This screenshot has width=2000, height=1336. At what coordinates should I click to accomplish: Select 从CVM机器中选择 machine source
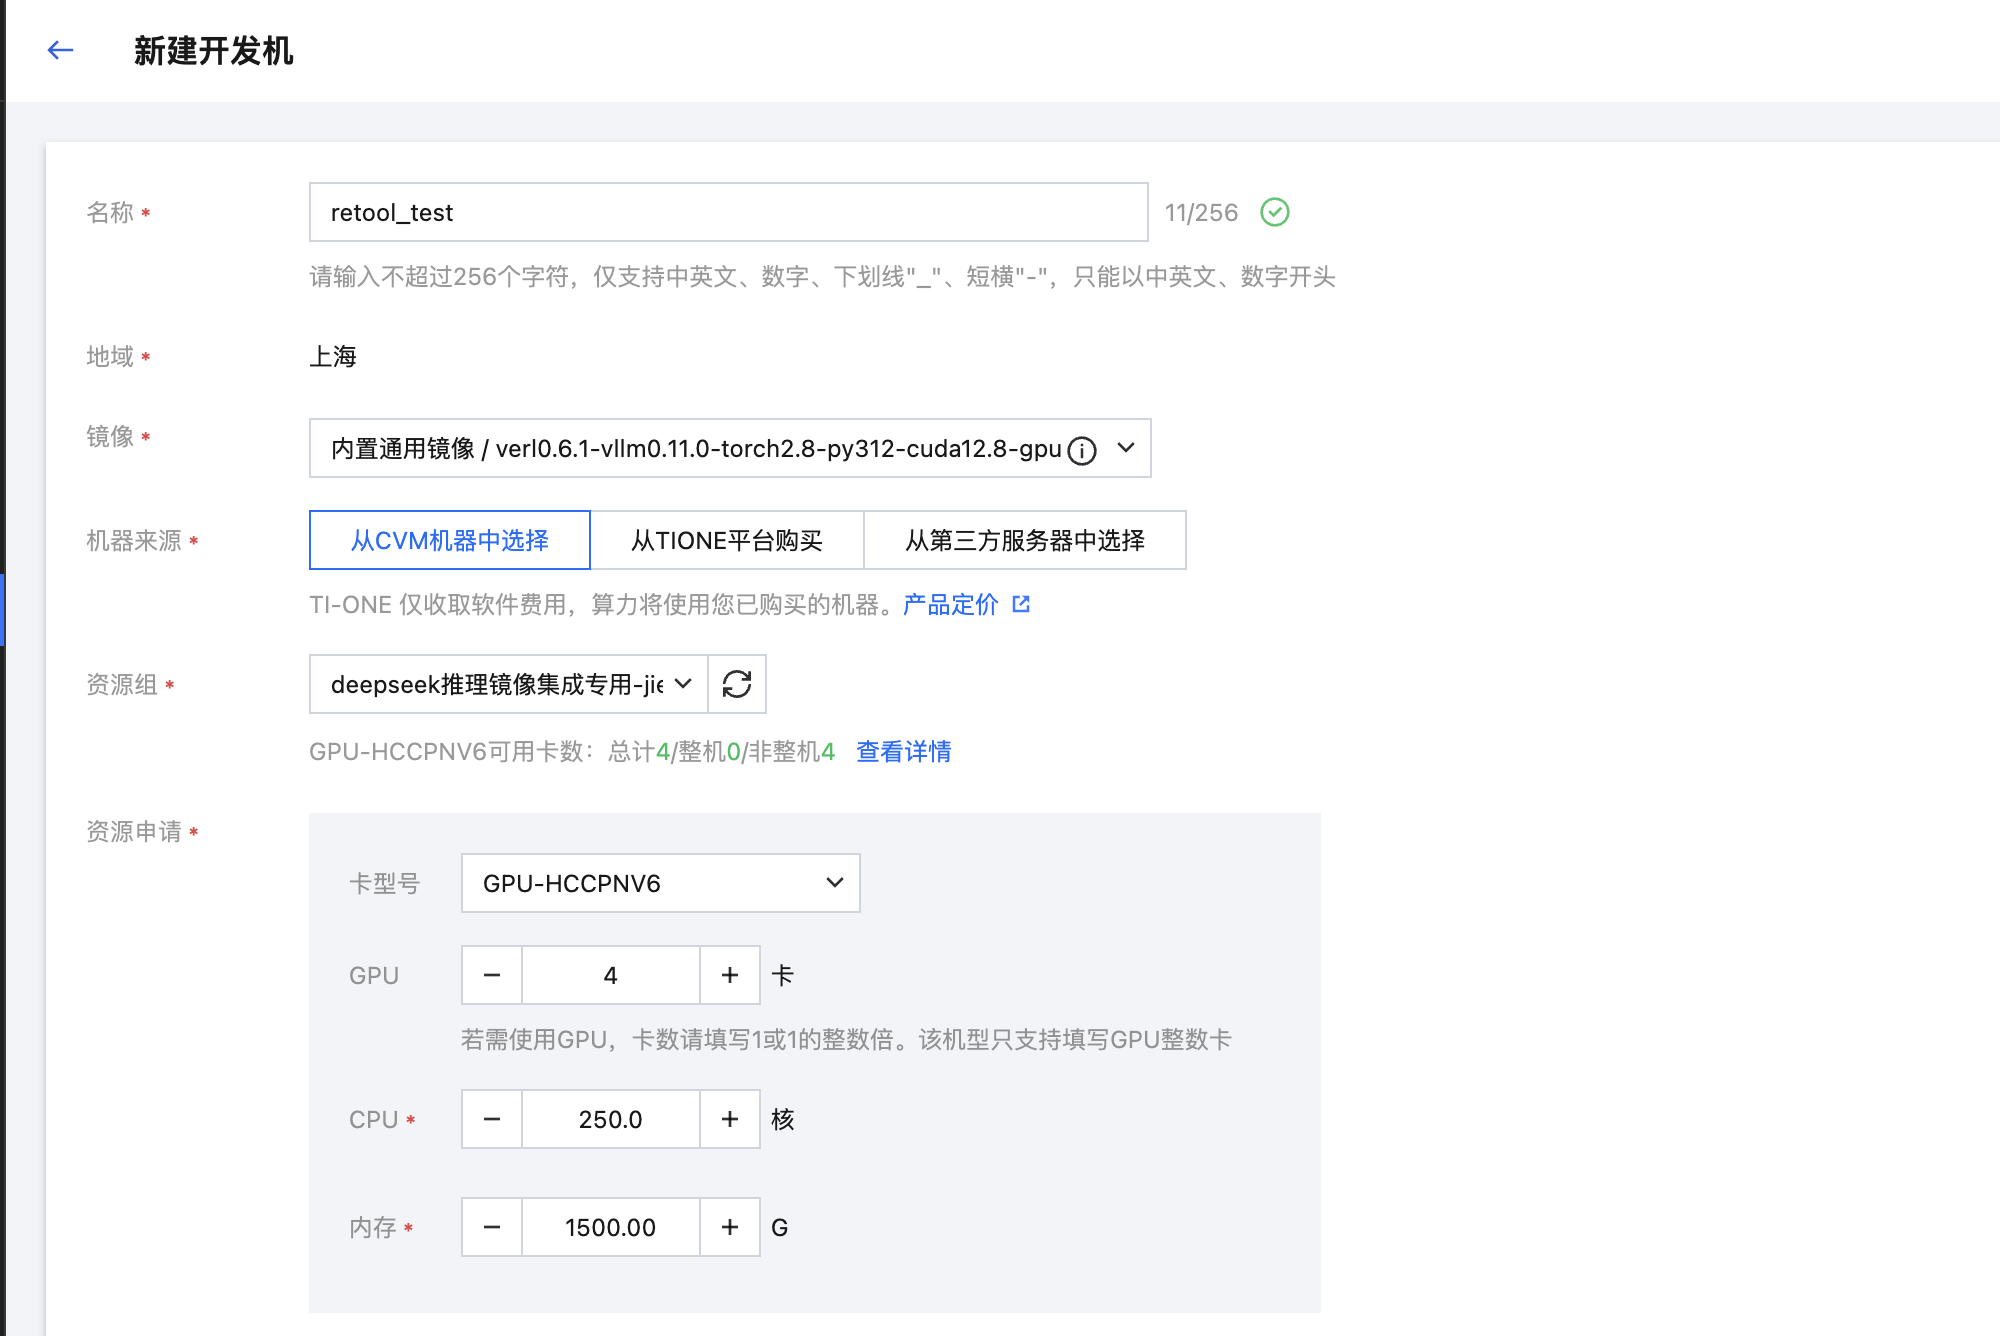pos(450,540)
